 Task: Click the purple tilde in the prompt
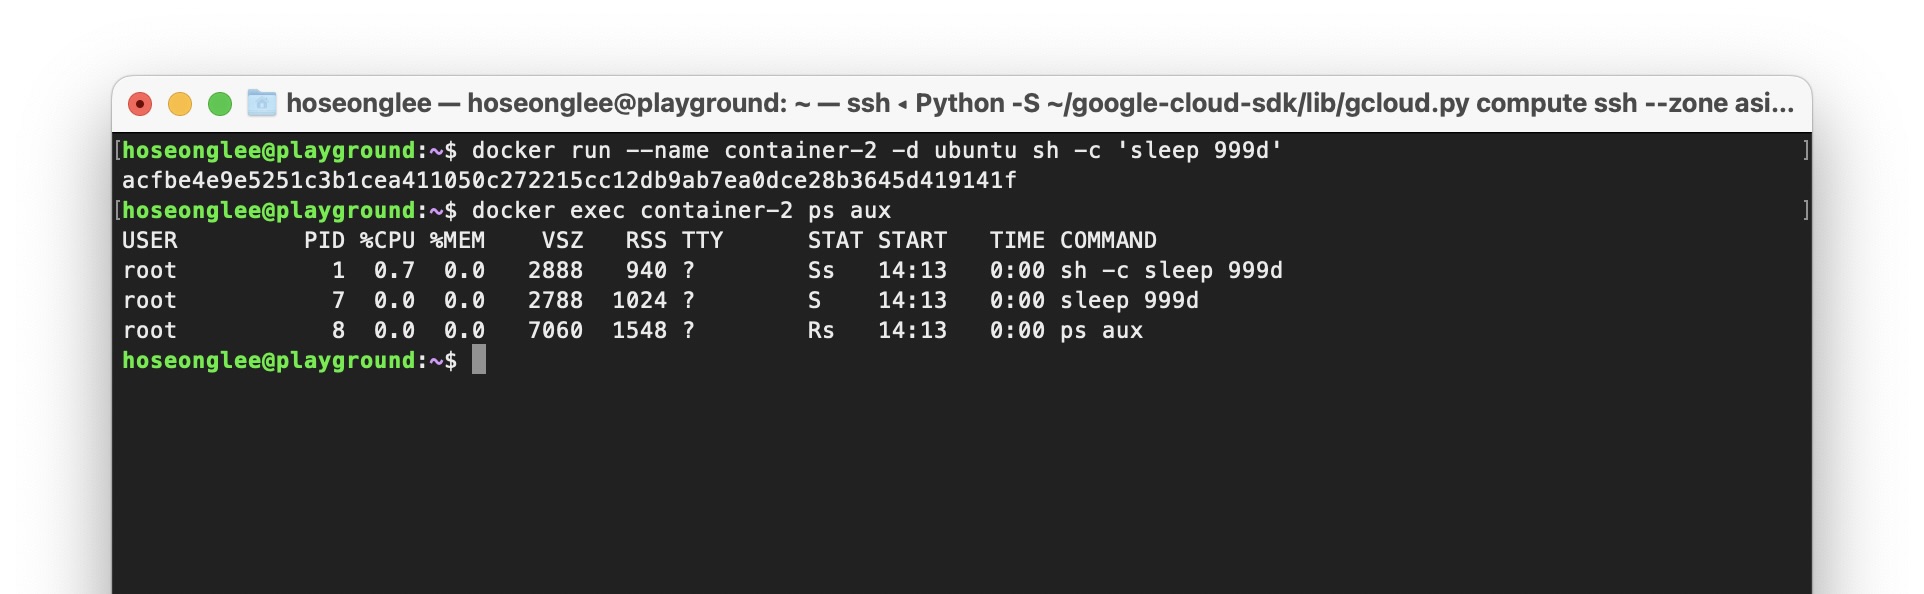click(434, 360)
